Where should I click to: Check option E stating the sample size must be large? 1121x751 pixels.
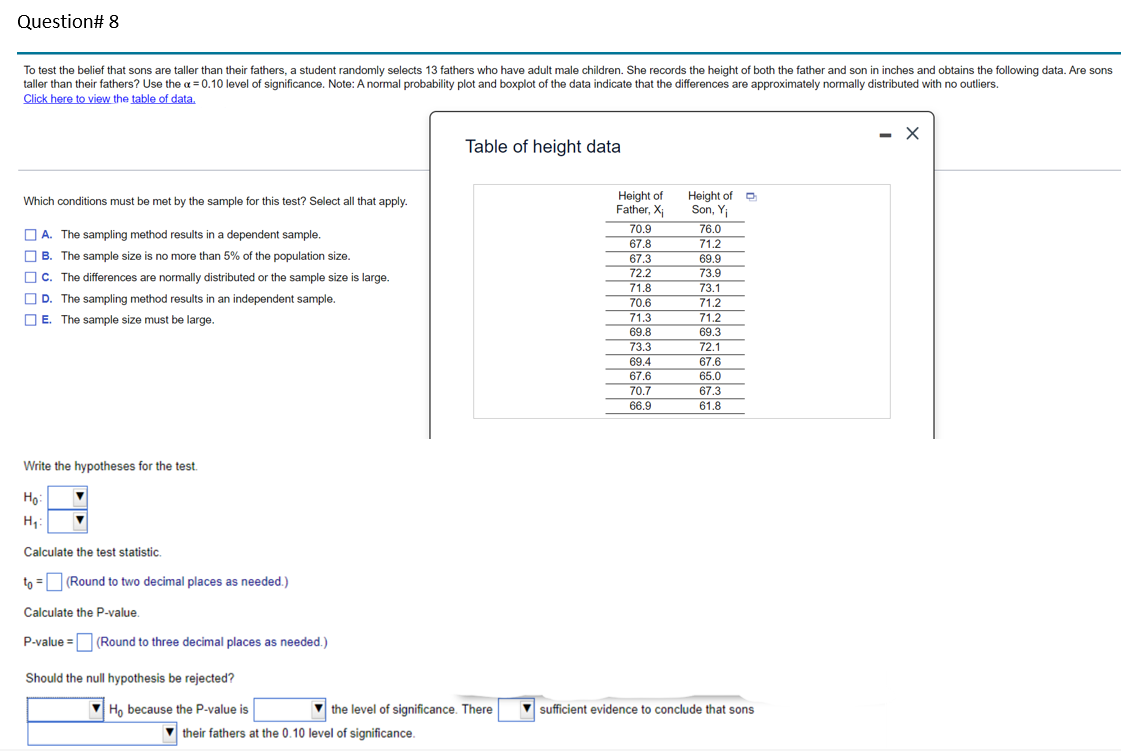pyautogui.click(x=31, y=319)
